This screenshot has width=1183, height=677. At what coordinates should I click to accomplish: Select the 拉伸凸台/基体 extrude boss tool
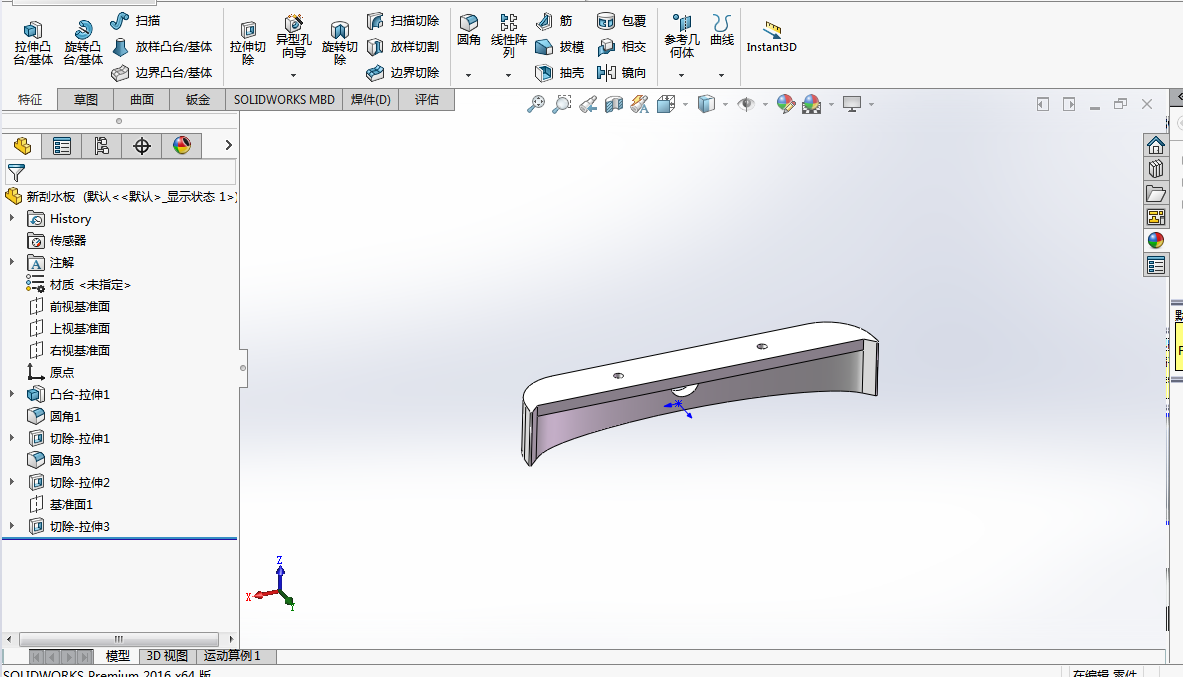tap(32, 43)
